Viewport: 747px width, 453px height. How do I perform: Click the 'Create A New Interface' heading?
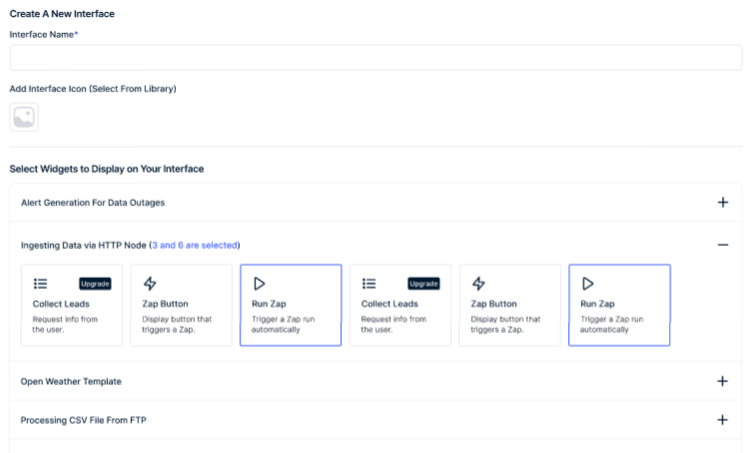coord(62,14)
